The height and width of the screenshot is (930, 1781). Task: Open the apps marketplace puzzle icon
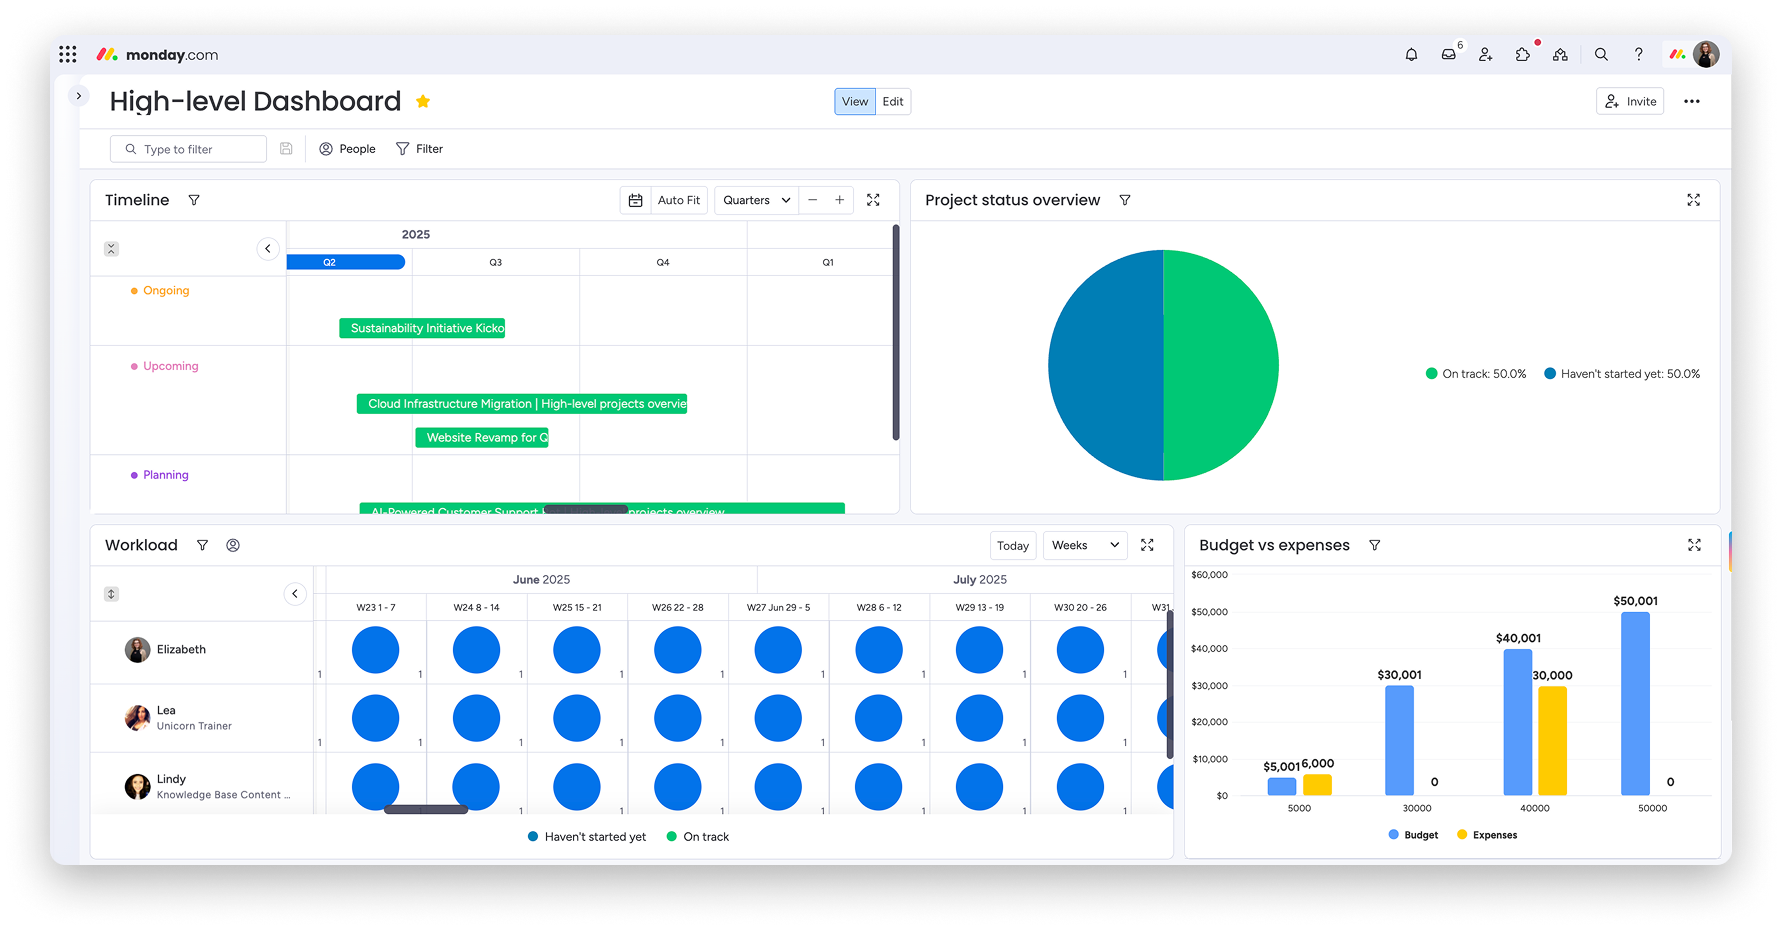point(1523,54)
